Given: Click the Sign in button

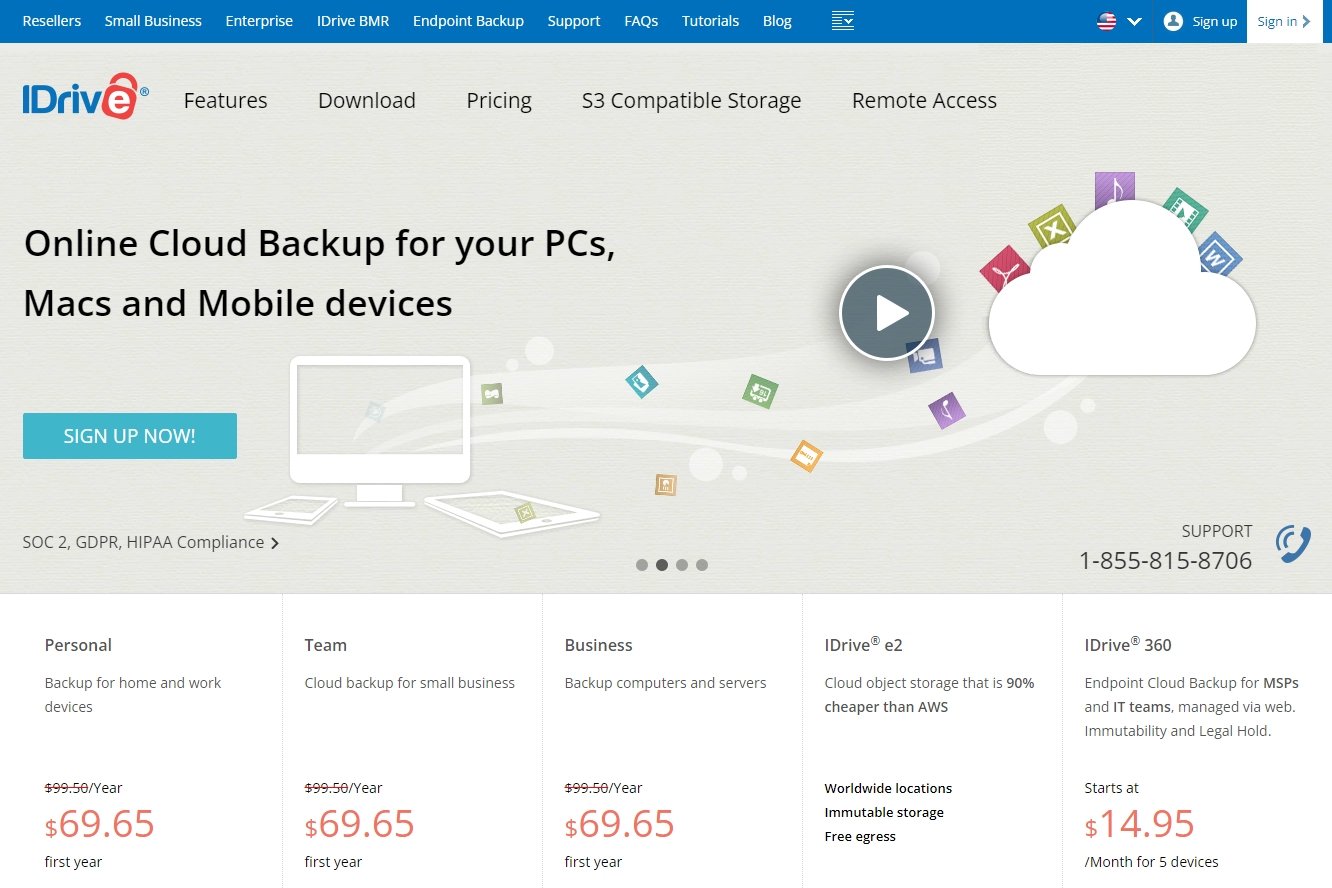Looking at the screenshot, I should pos(1285,21).
